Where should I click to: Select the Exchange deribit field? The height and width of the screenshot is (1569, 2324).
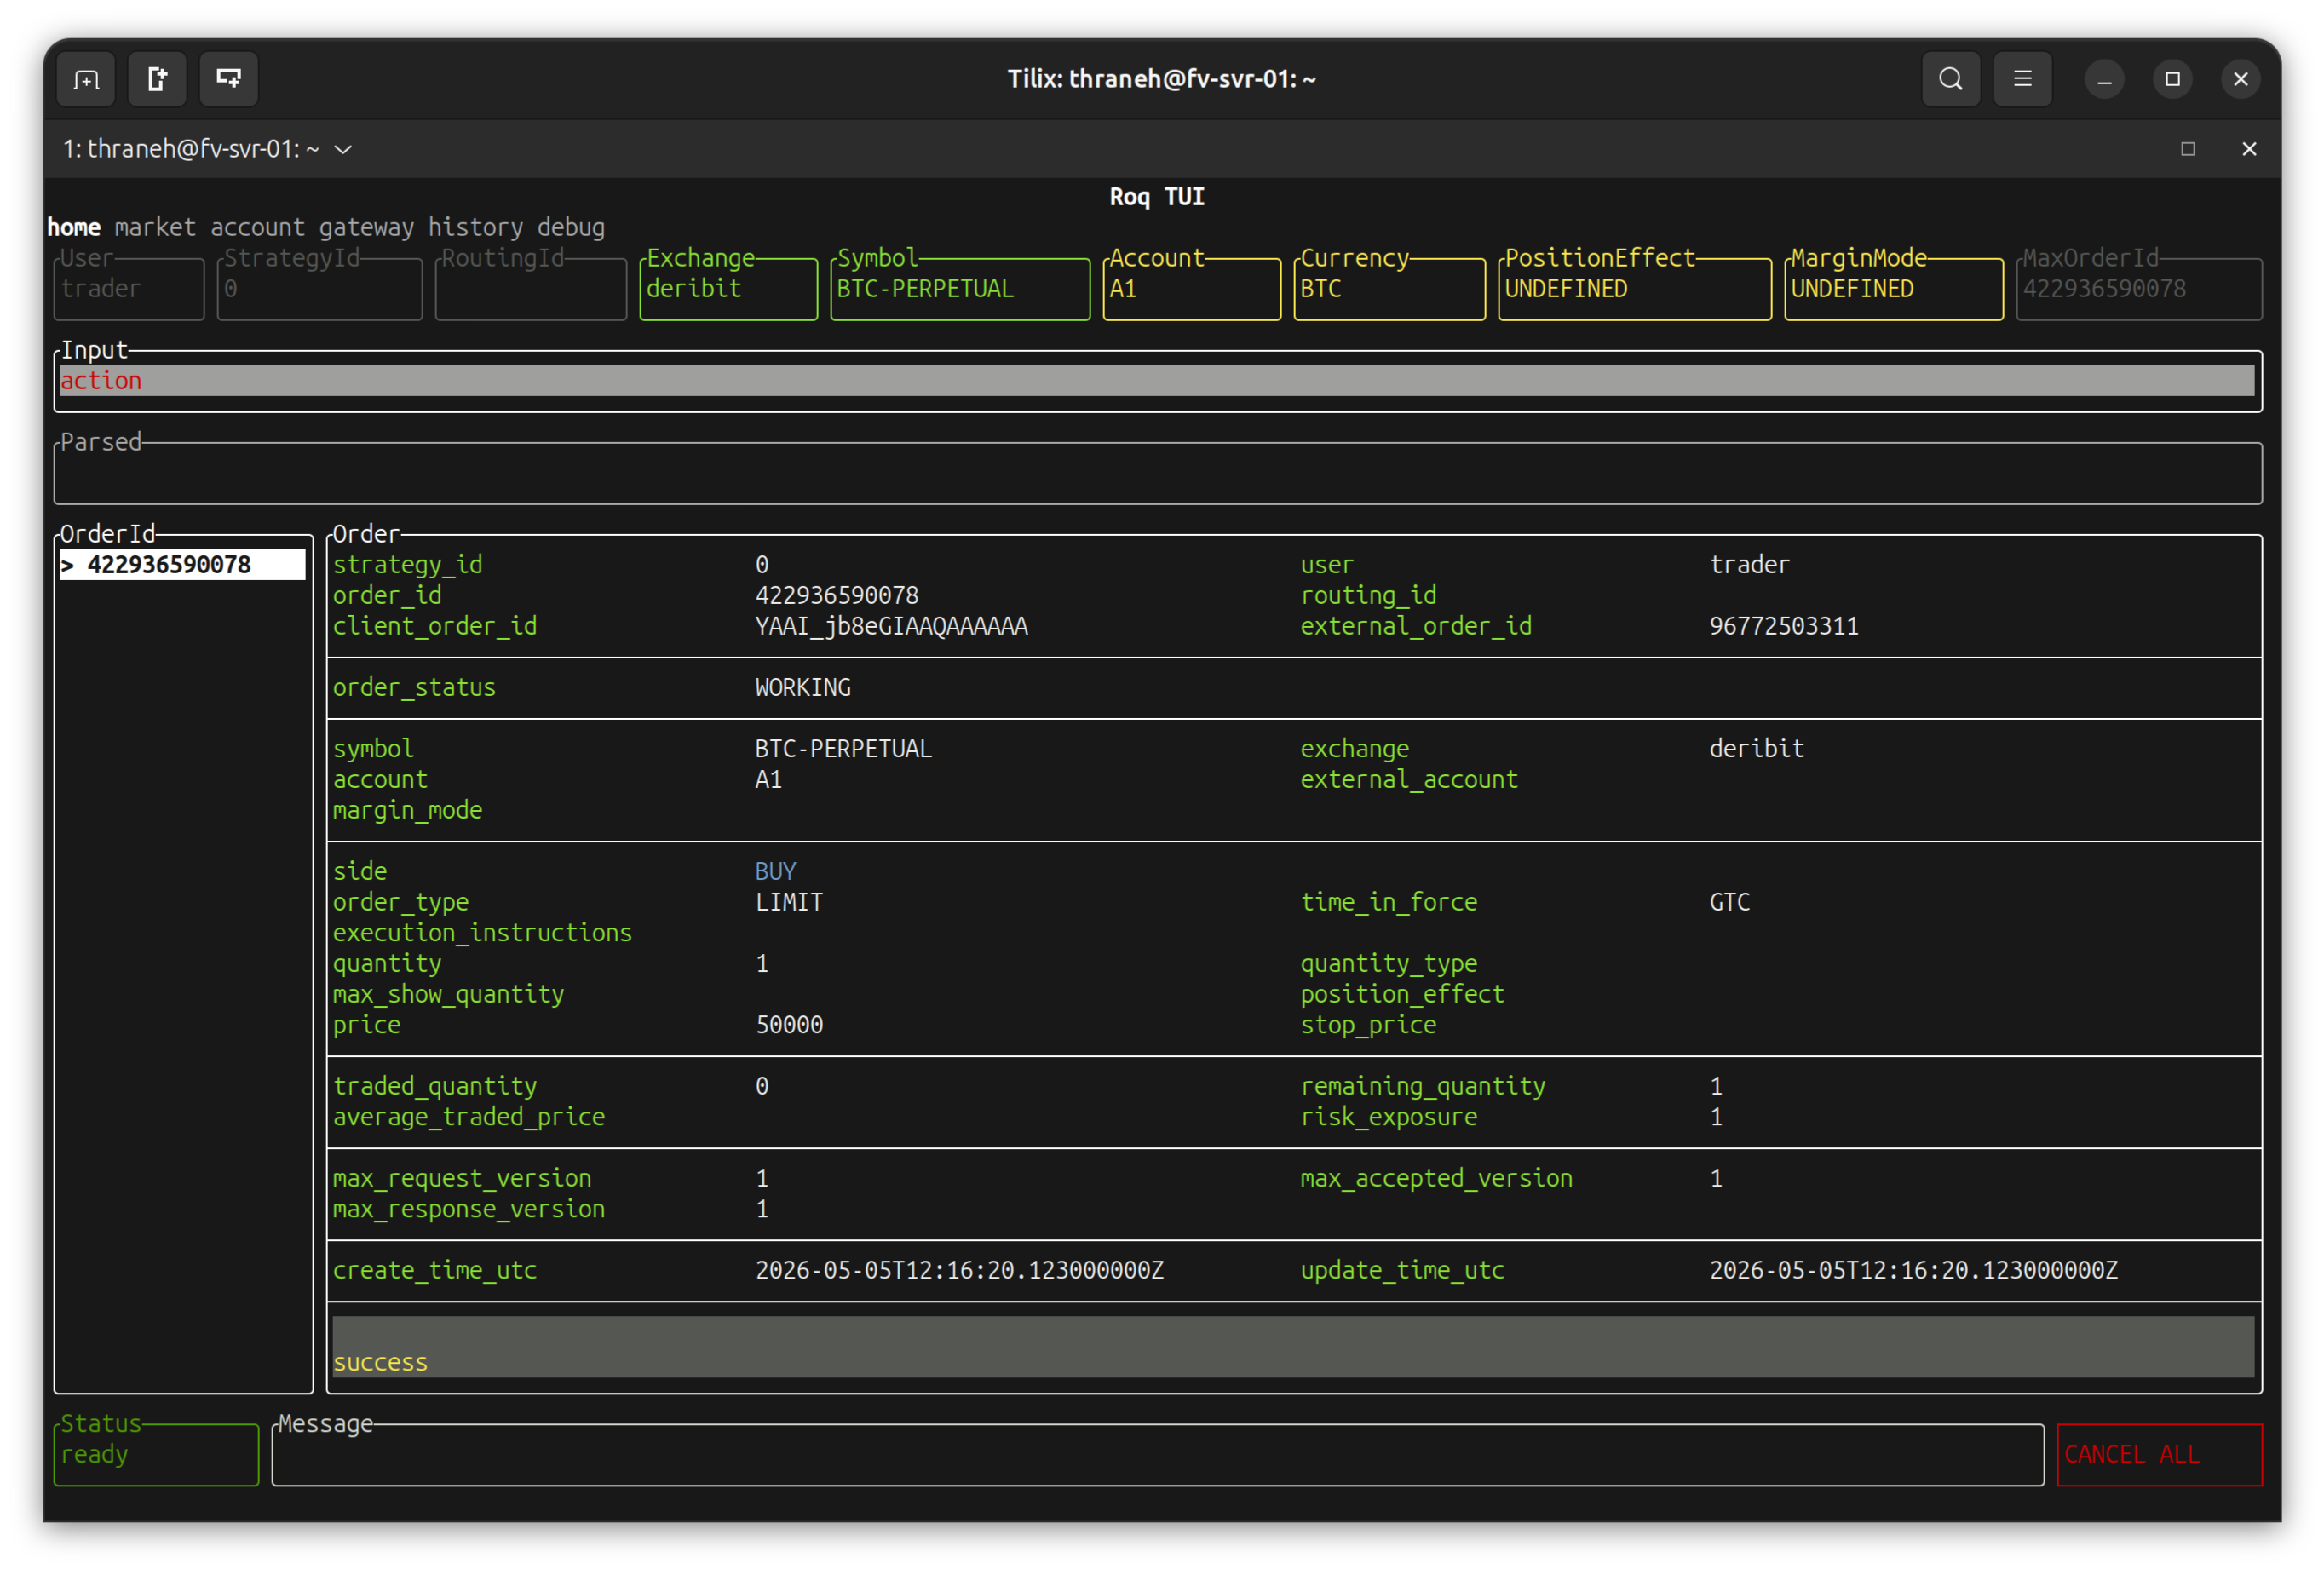pyautogui.click(x=729, y=288)
